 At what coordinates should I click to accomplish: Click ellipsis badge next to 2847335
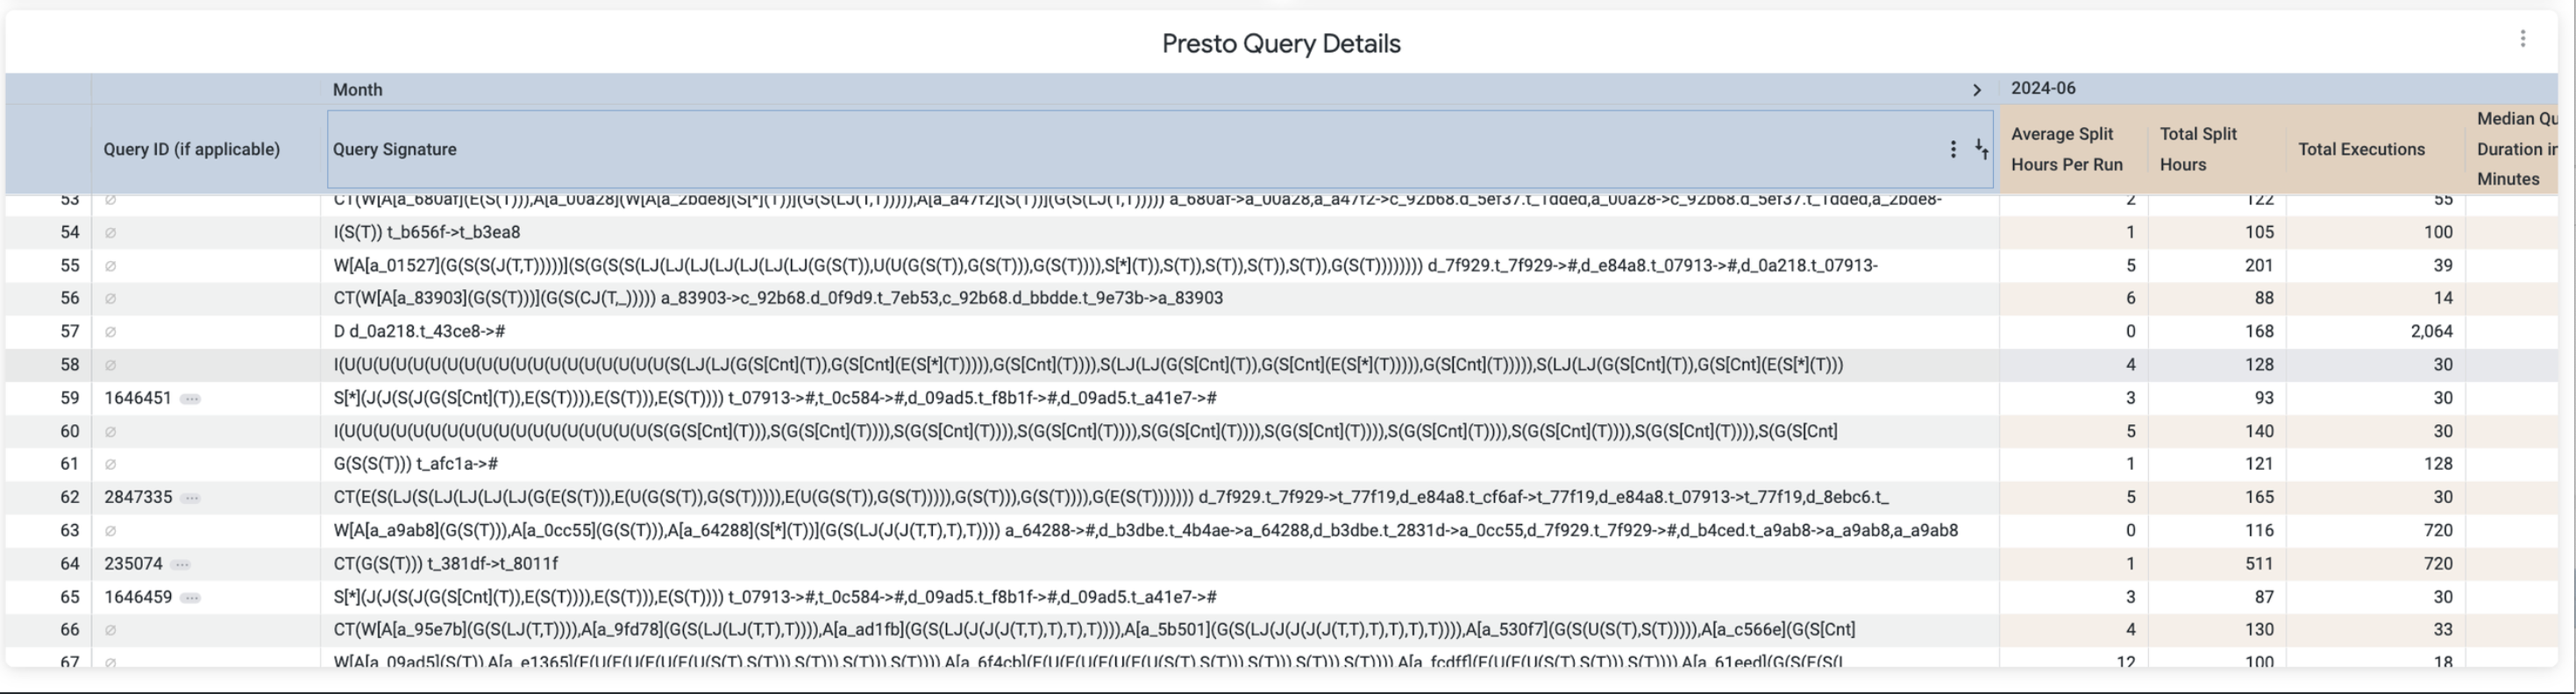[190, 497]
